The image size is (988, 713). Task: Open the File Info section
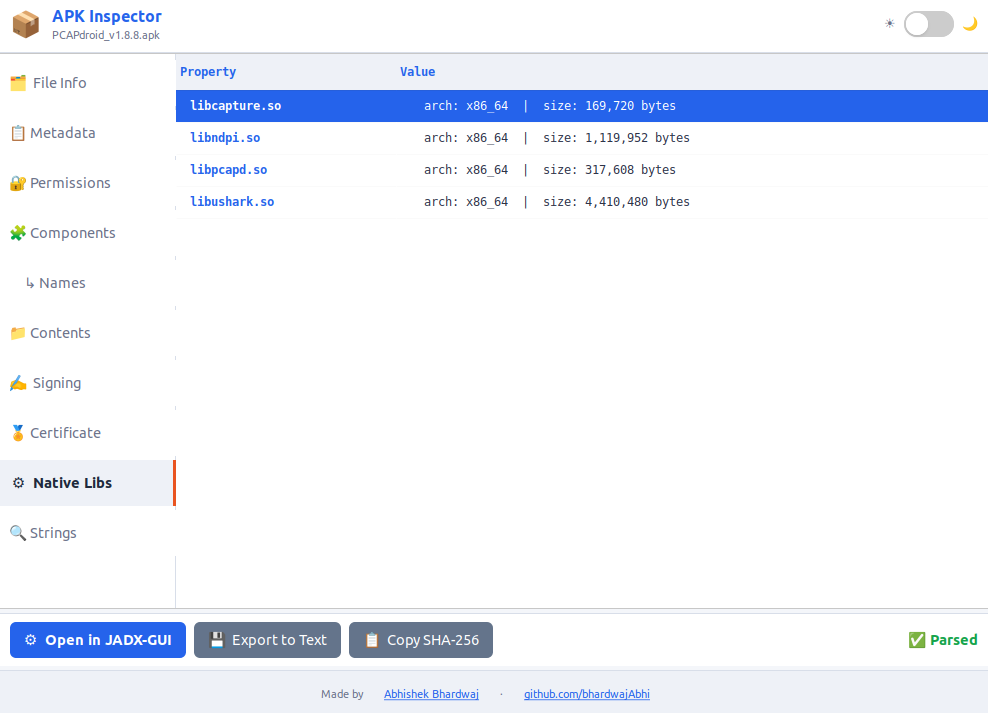click(88, 83)
